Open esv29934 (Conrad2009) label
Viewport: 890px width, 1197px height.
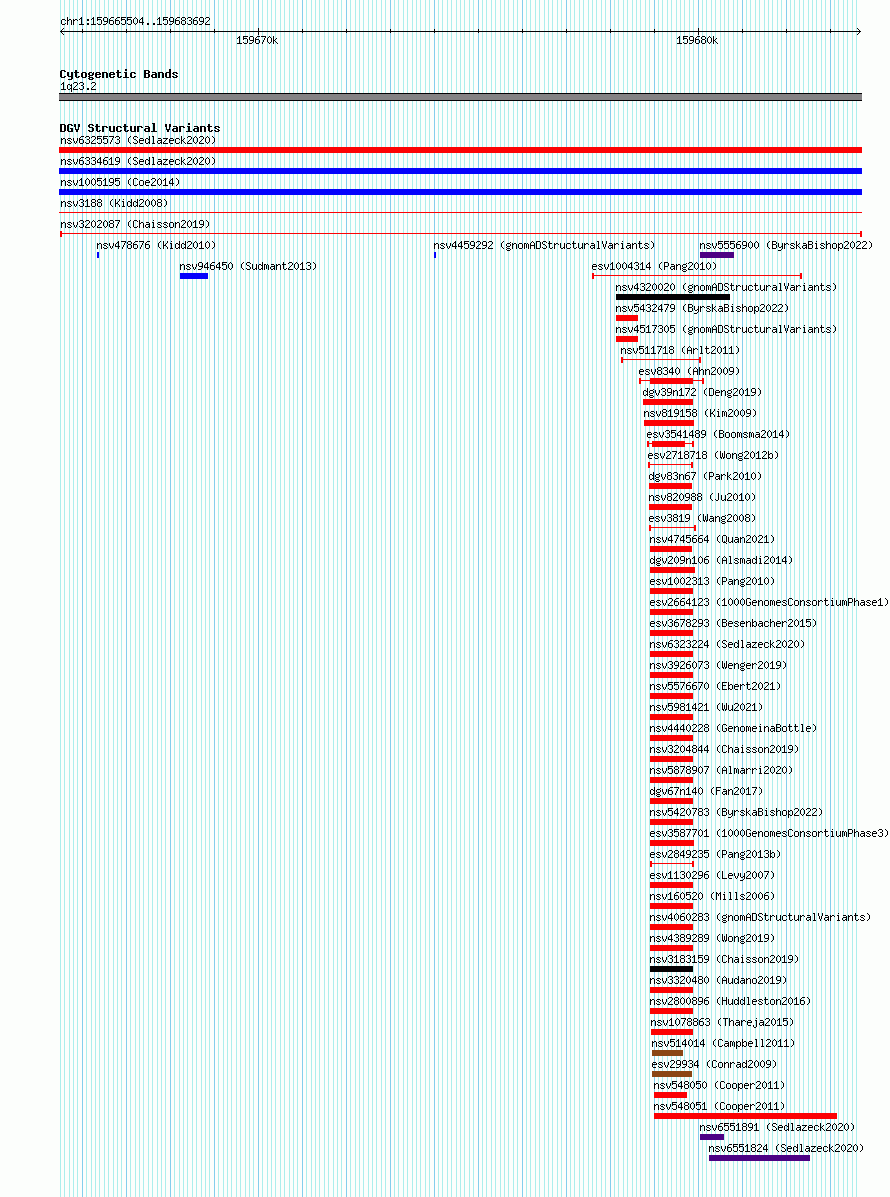714,1064
